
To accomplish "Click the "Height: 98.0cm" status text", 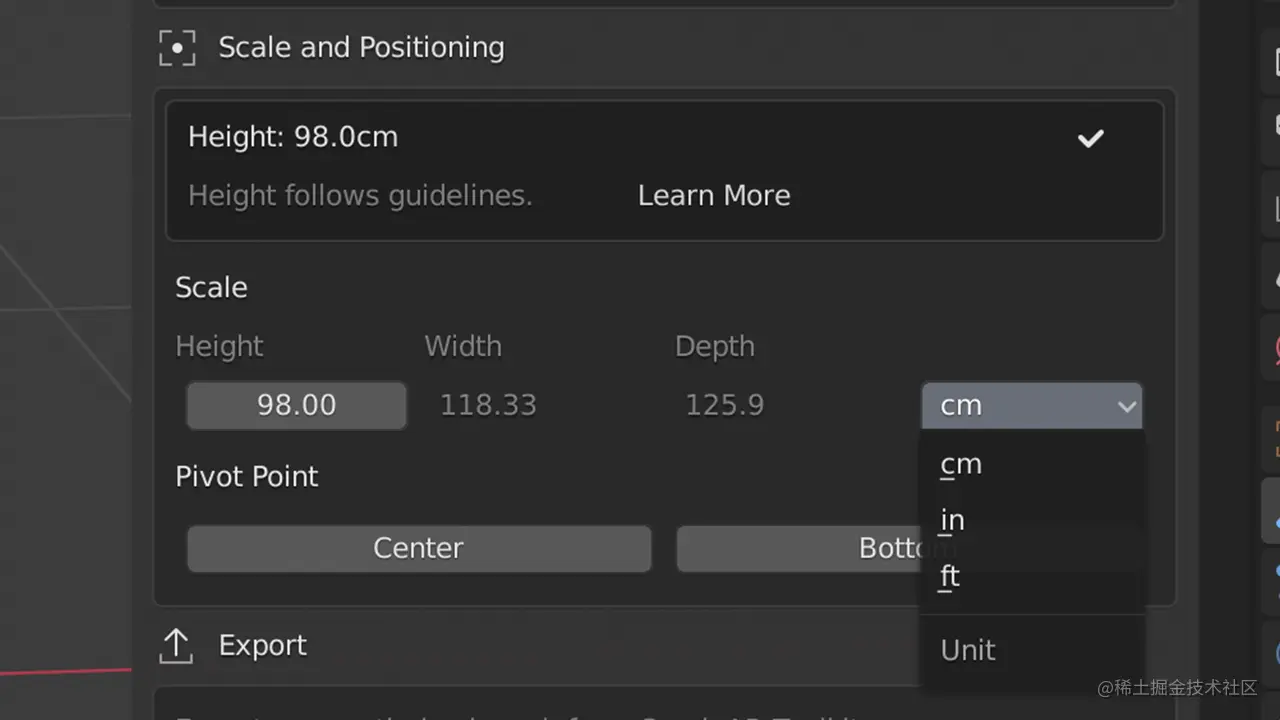I will pos(293,137).
